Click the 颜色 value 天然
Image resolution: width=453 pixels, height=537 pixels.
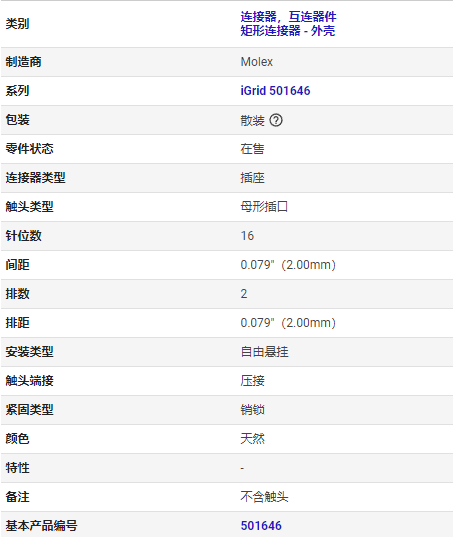[252, 439]
